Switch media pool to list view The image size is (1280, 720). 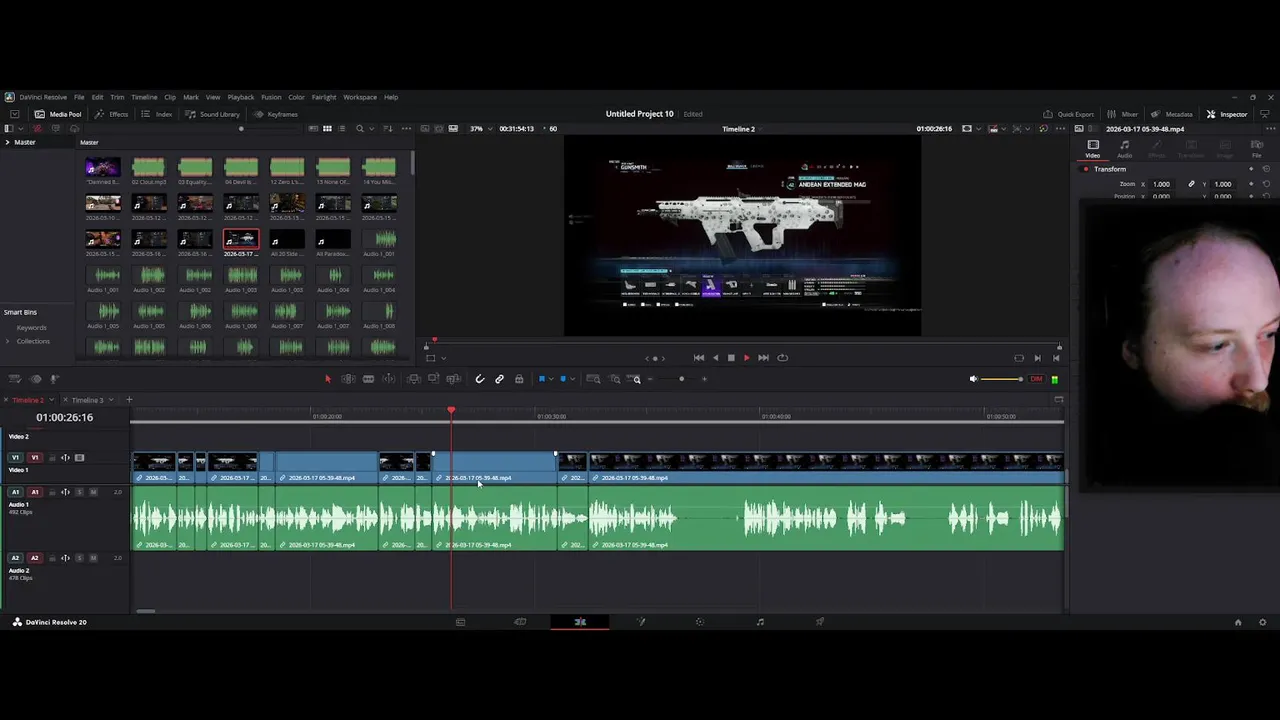(342, 129)
